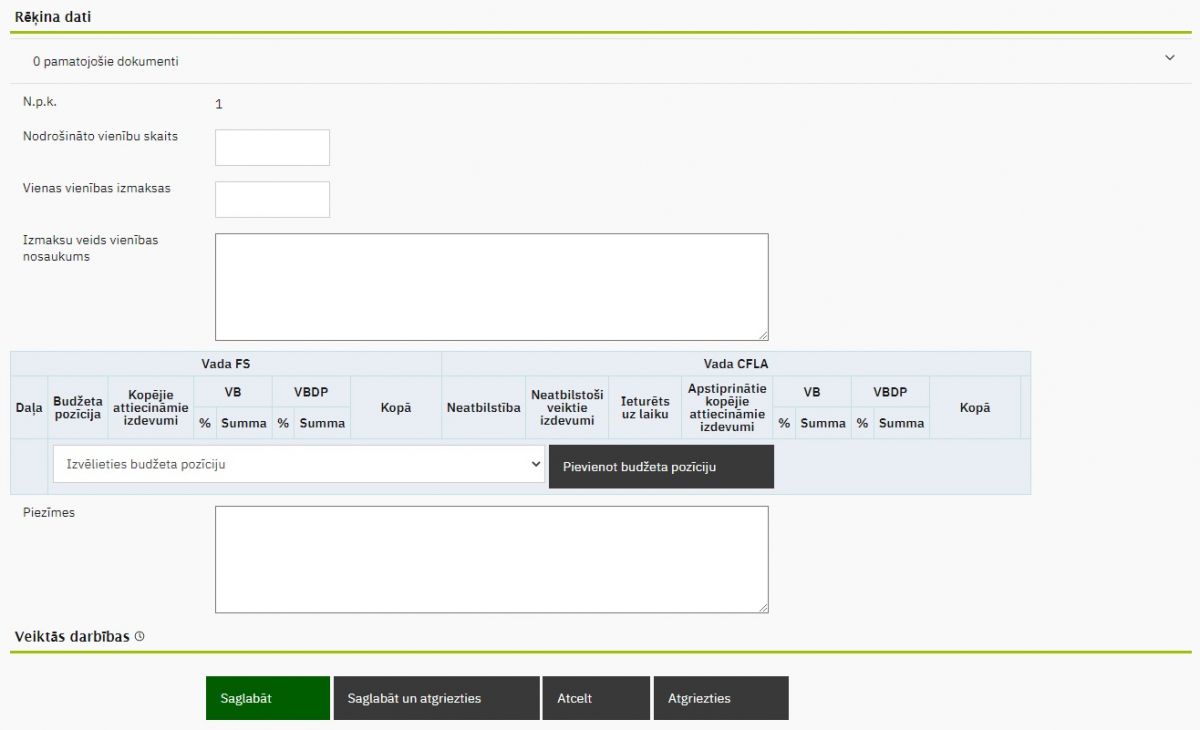Save the form with Saglabāt
The image size is (1200, 730).
(x=267, y=698)
